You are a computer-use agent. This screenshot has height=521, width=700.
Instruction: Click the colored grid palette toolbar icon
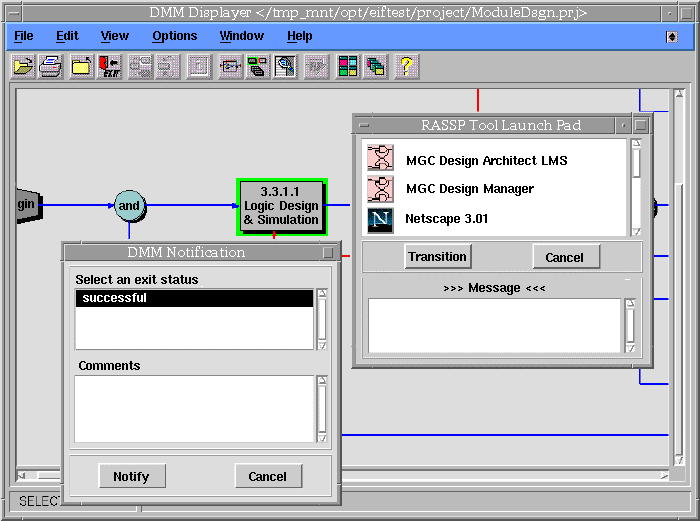[x=347, y=67]
